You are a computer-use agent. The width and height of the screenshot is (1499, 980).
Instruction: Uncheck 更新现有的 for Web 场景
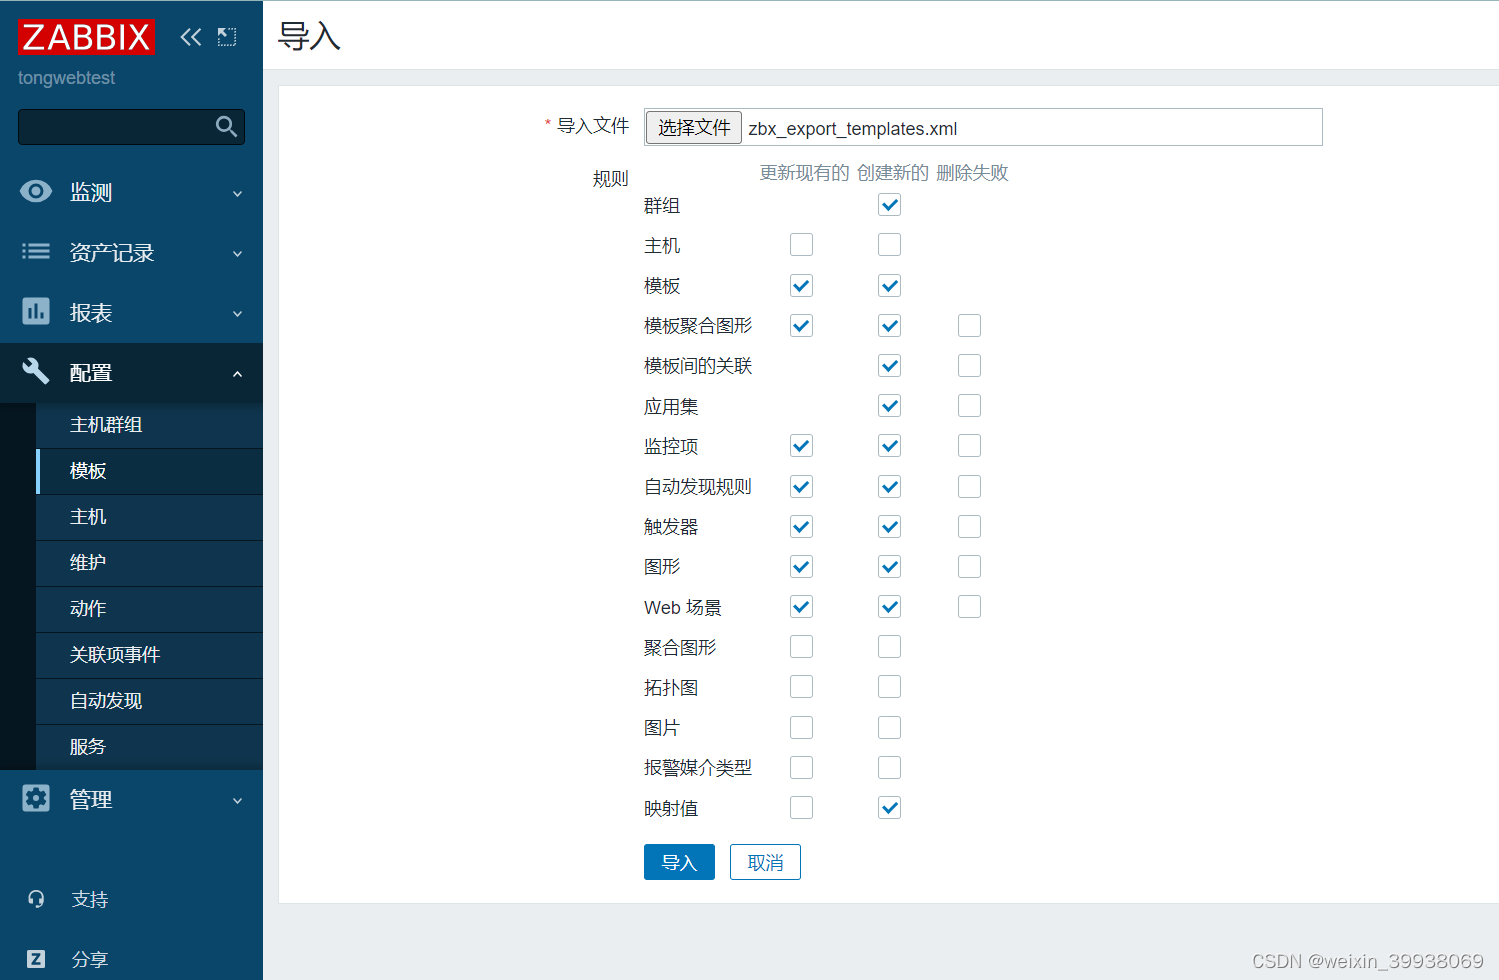point(801,607)
